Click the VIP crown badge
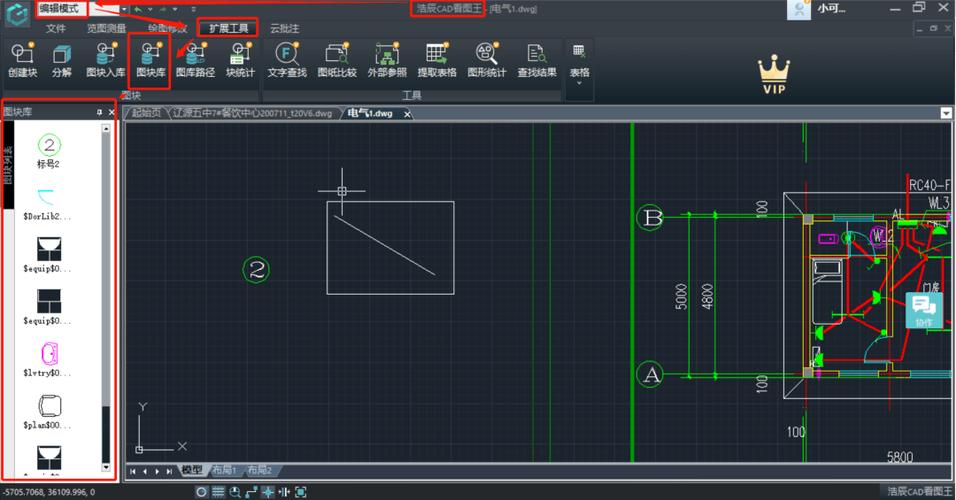Viewport: 956px width, 500px height. point(773,75)
